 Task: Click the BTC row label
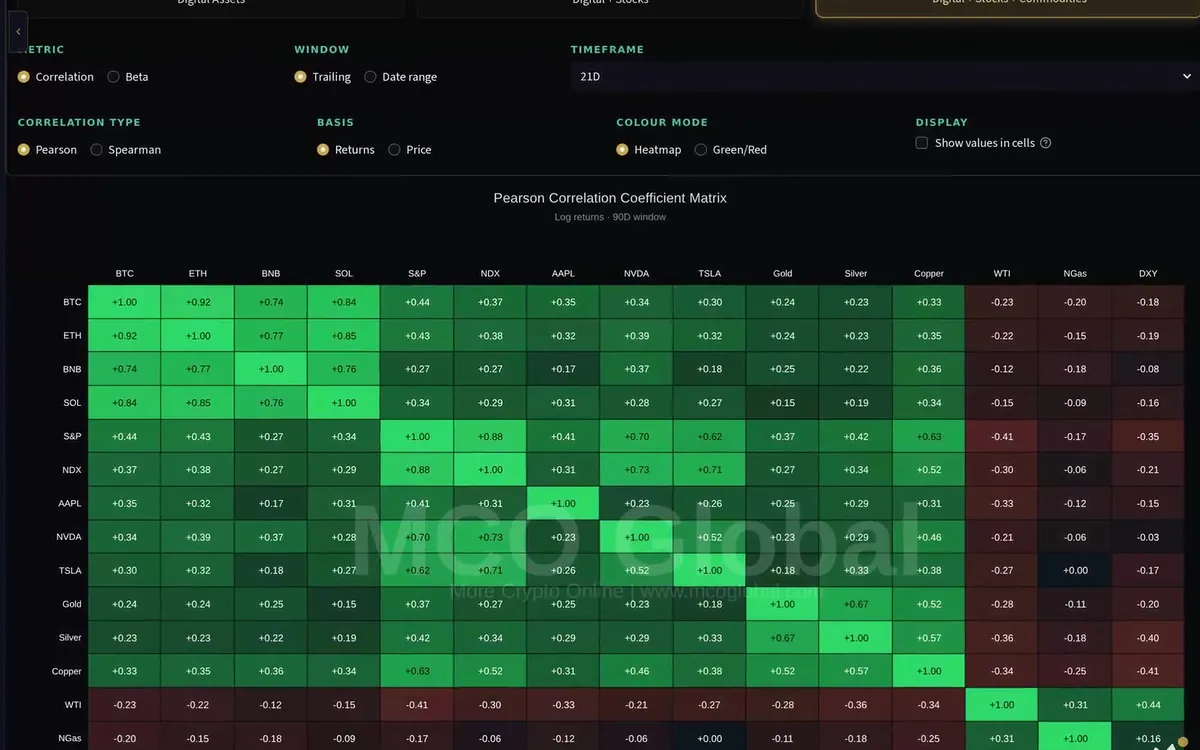coord(72,302)
